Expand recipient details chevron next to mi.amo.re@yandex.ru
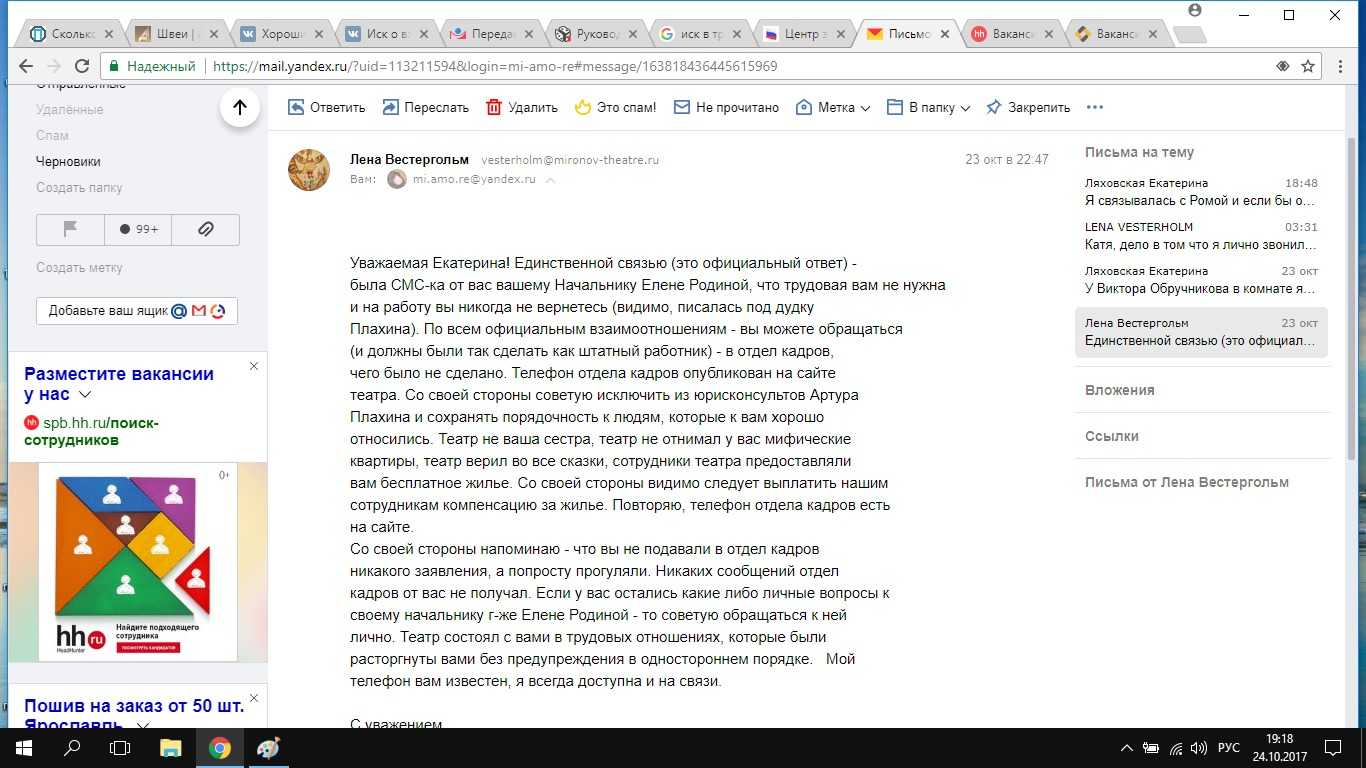 pyautogui.click(x=550, y=180)
